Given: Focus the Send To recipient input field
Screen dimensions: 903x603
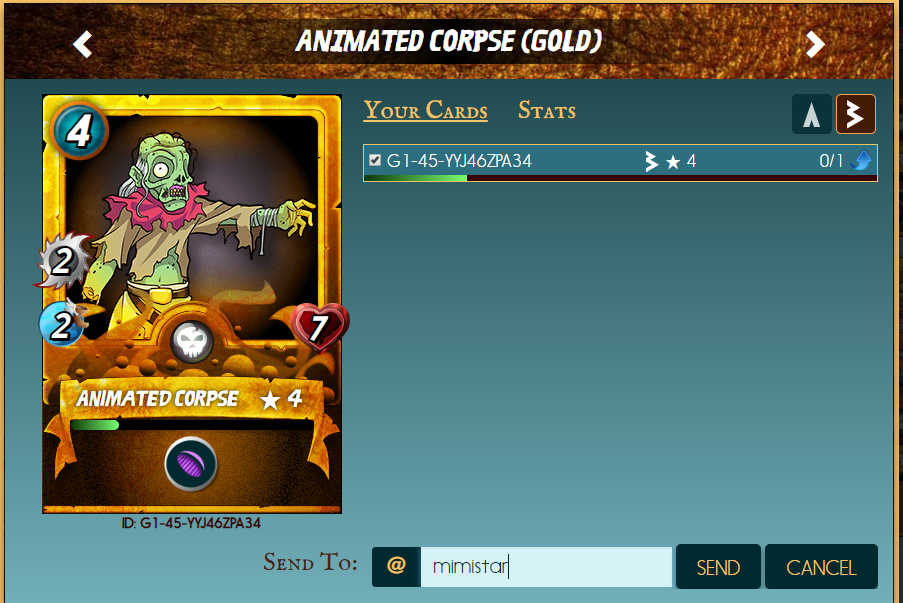Looking at the screenshot, I should (546, 567).
